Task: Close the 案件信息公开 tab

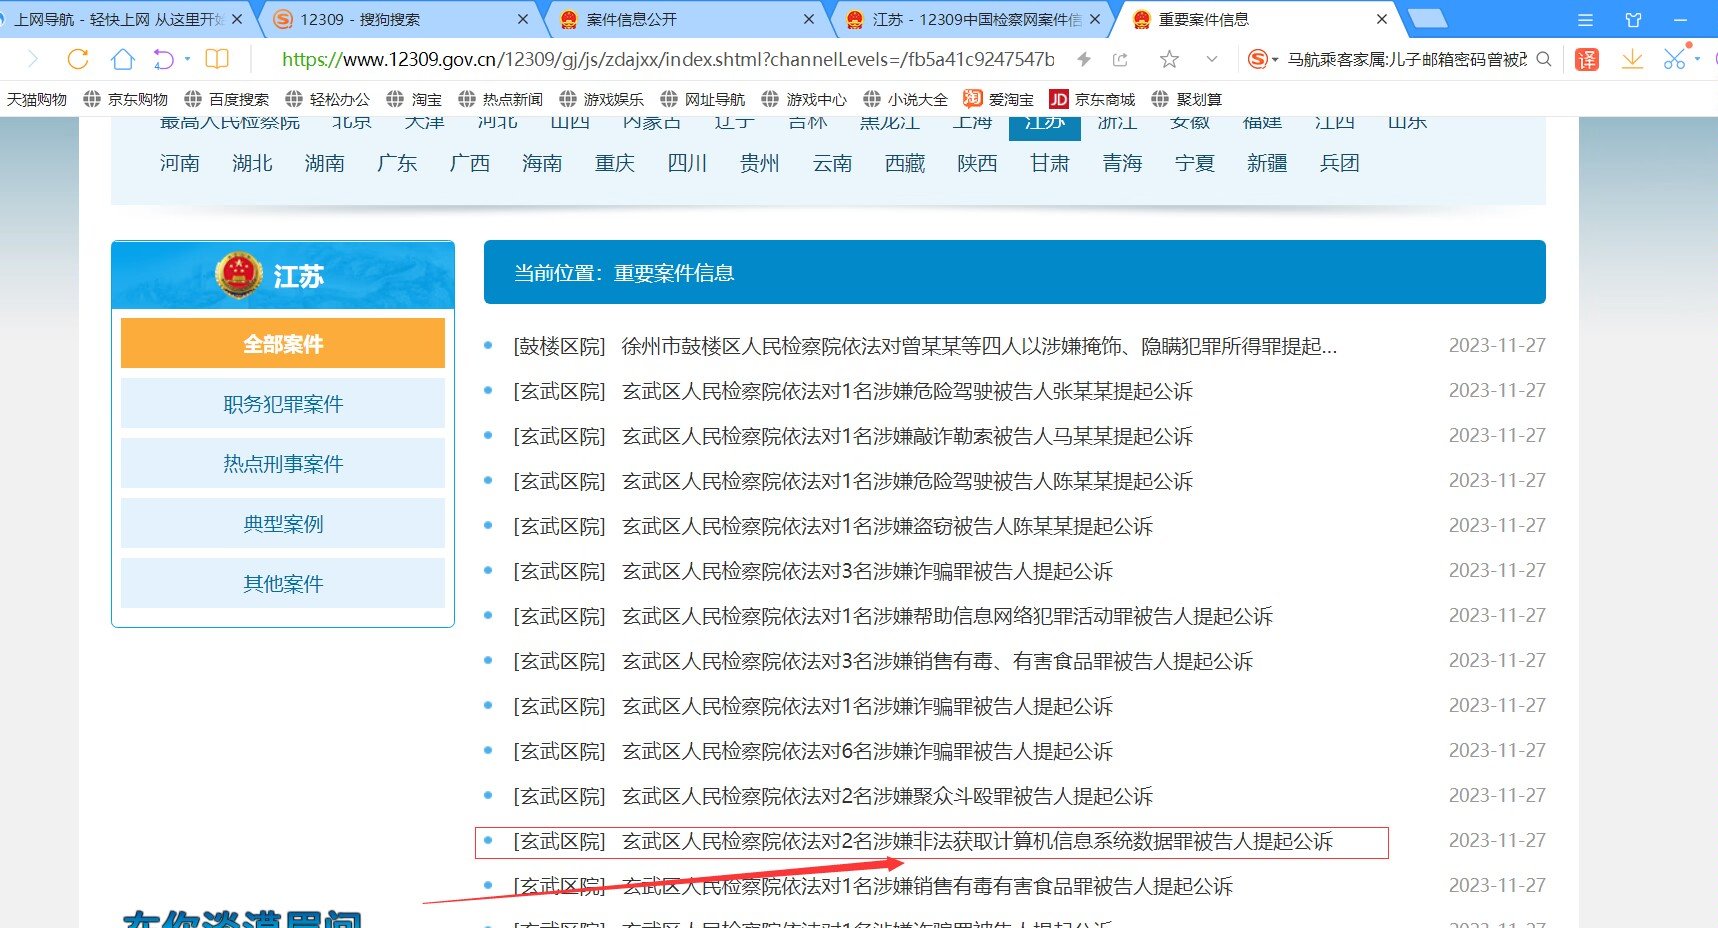Action: [808, 19]
